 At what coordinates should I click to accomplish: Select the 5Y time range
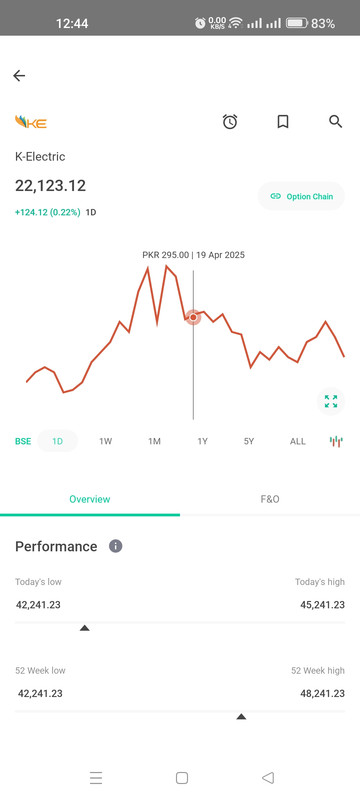pyautogui.click(x=249, y=441)
